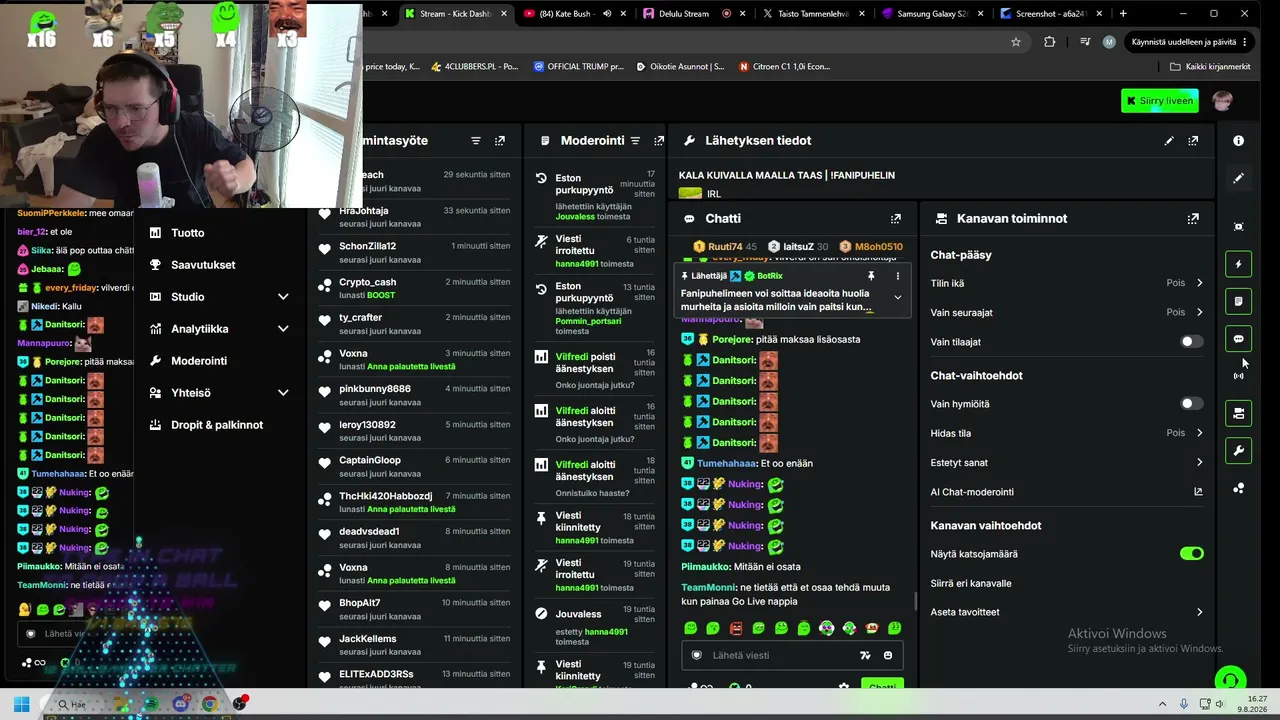Click the Vilfredi poisti äänestyksen moderation entry
Image resolution: width=1280 pixels, height=720 pixels.
(597, 369)
